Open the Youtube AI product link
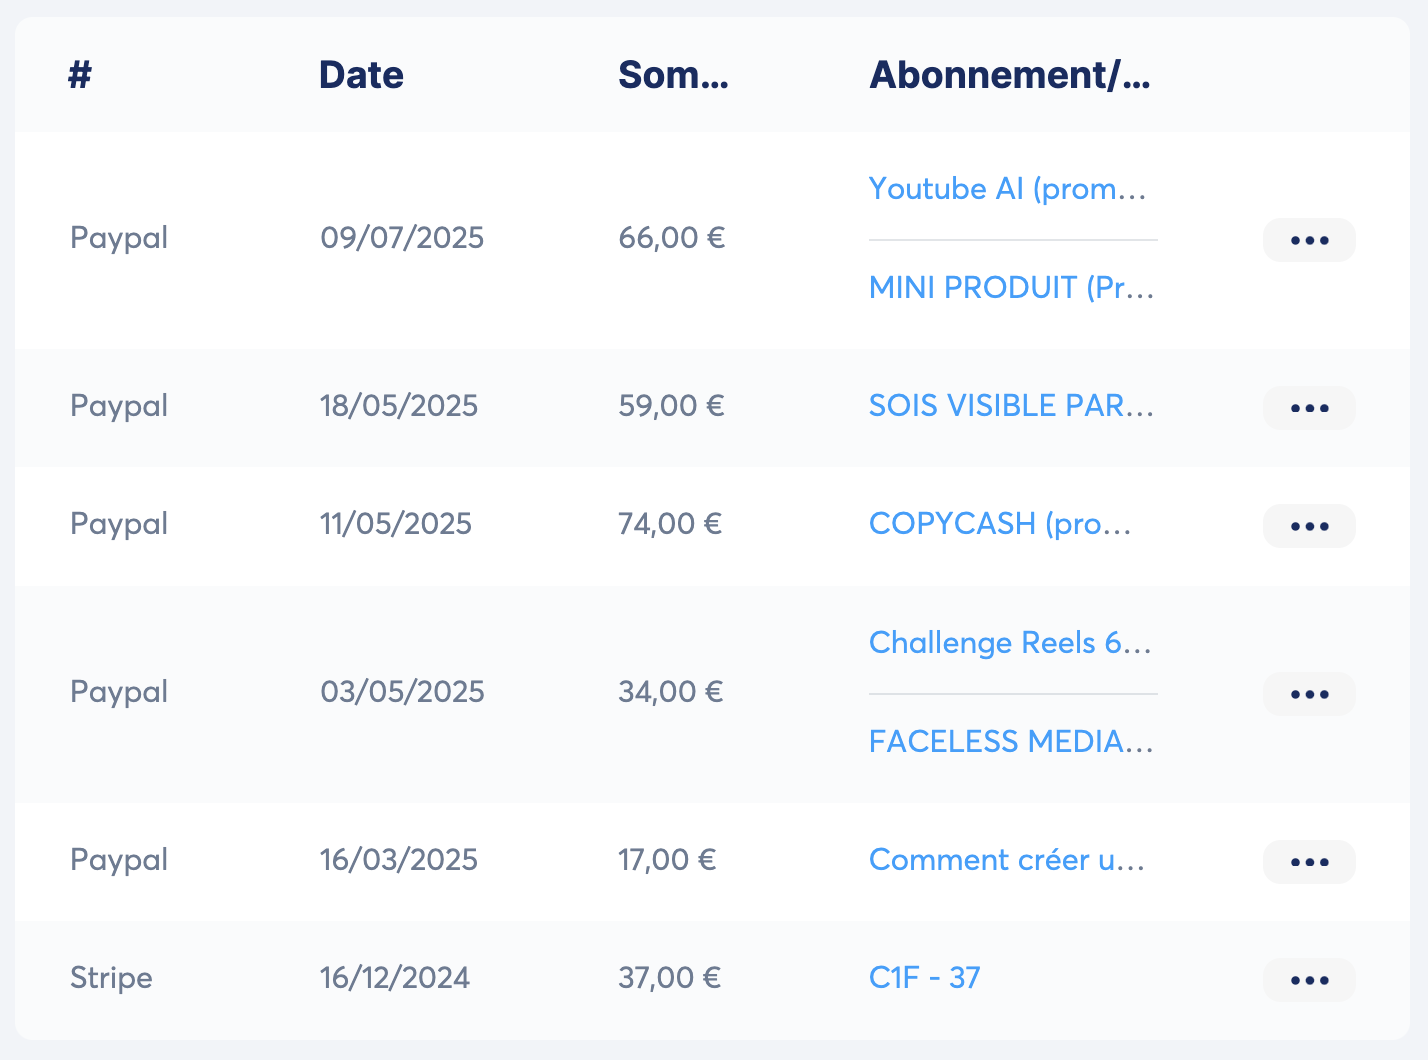This screenshot has height=1060, width=1428. pos(1006,189)
